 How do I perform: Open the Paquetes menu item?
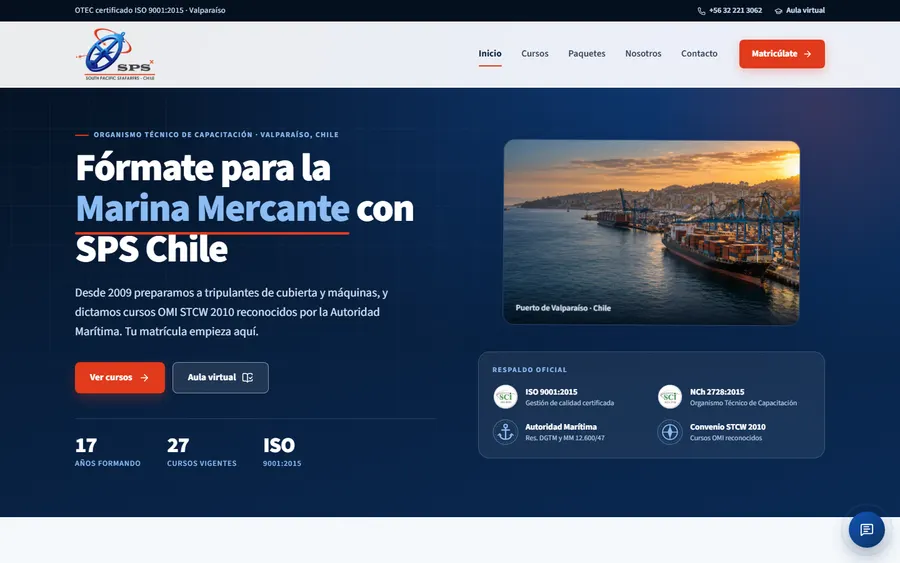(587, 54)
